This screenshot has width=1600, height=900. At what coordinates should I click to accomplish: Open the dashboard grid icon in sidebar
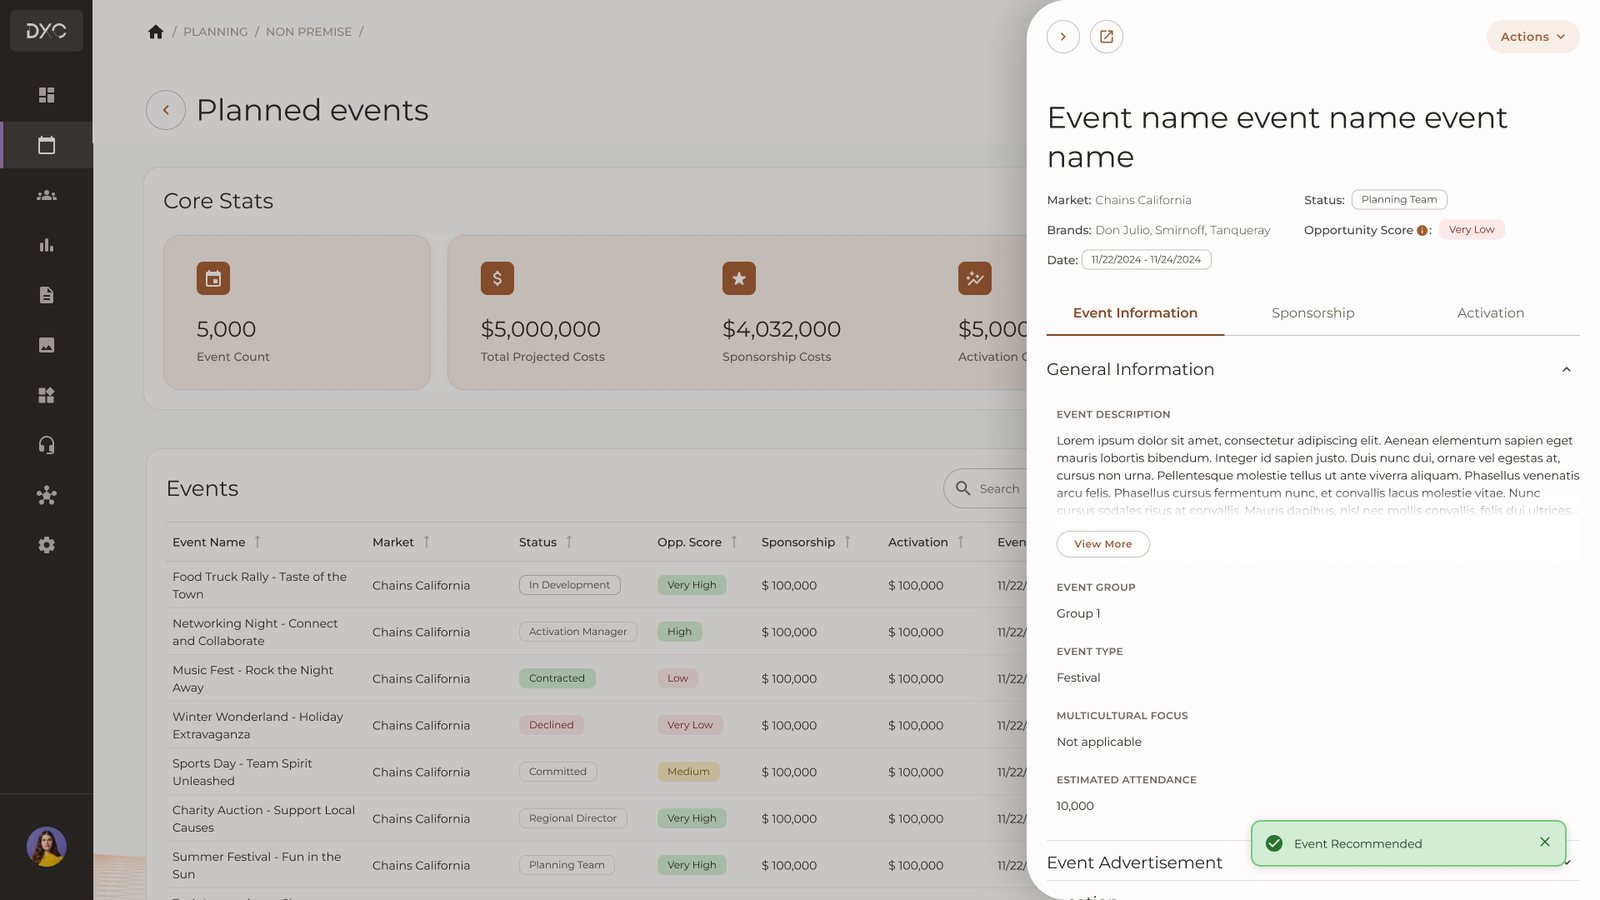pyautogui.click(x=46, y=95)
